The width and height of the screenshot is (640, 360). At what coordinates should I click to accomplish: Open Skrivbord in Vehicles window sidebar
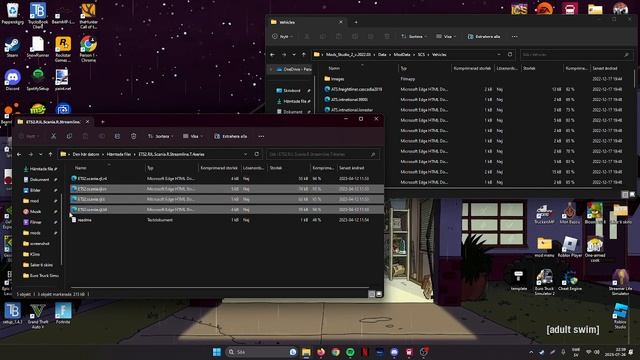291,91
